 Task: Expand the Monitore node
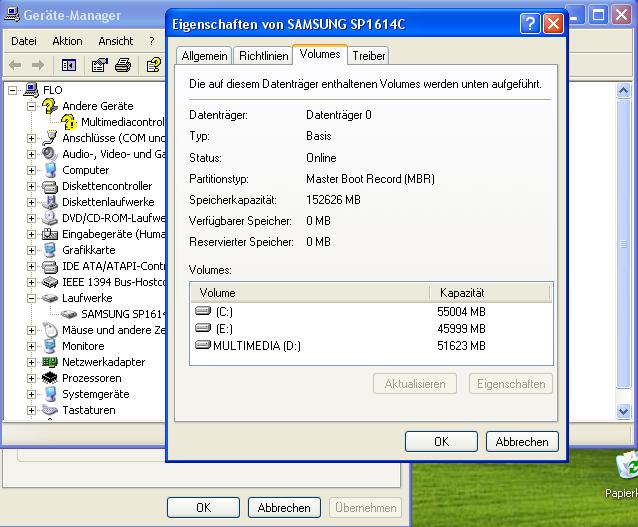pyautogui.click(x=31, y=346)
